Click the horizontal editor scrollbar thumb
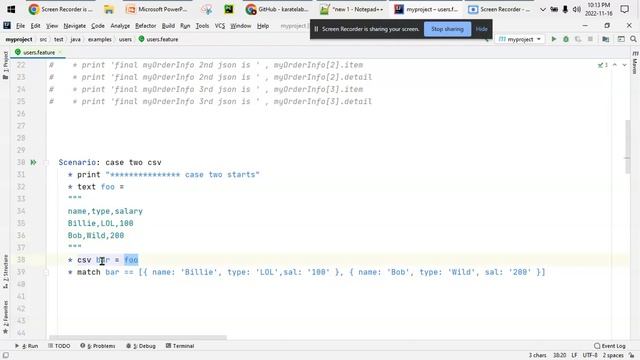 point(138,338)
